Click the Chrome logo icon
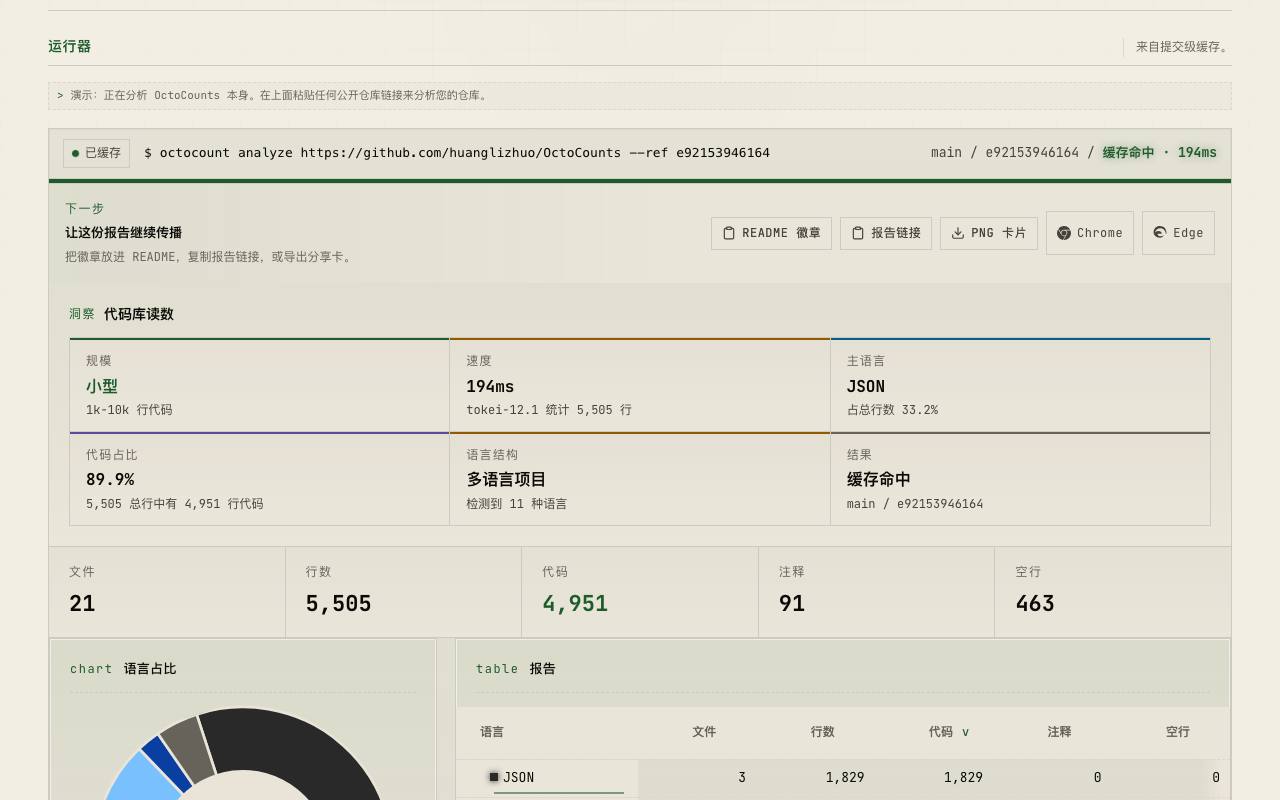The image size is (1280, 800). [1064, 233]
